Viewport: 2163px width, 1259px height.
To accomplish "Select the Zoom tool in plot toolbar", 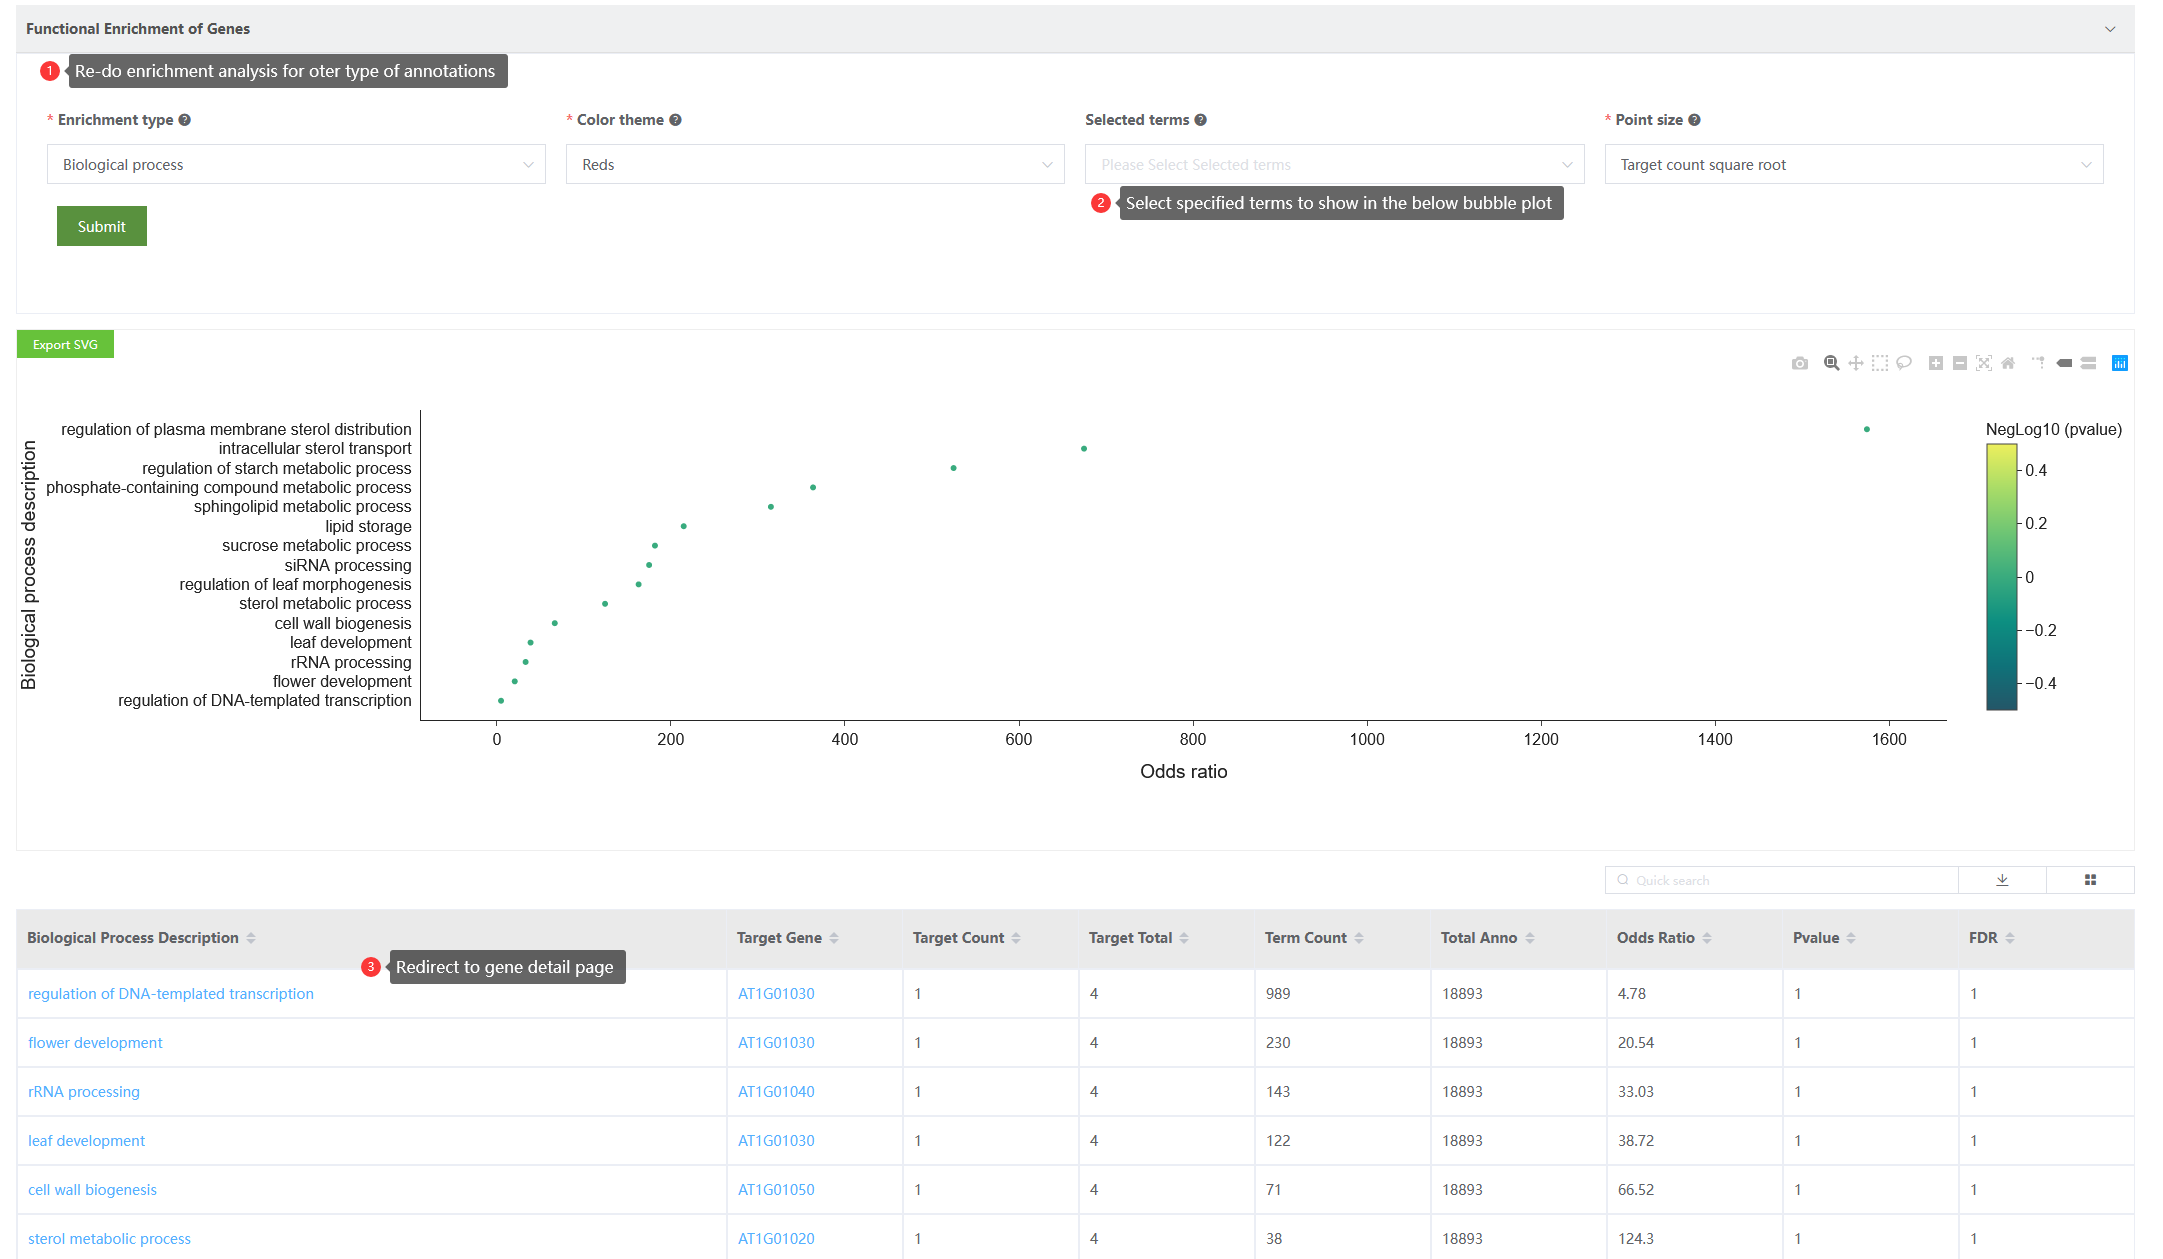I will tap(1831, 364).
